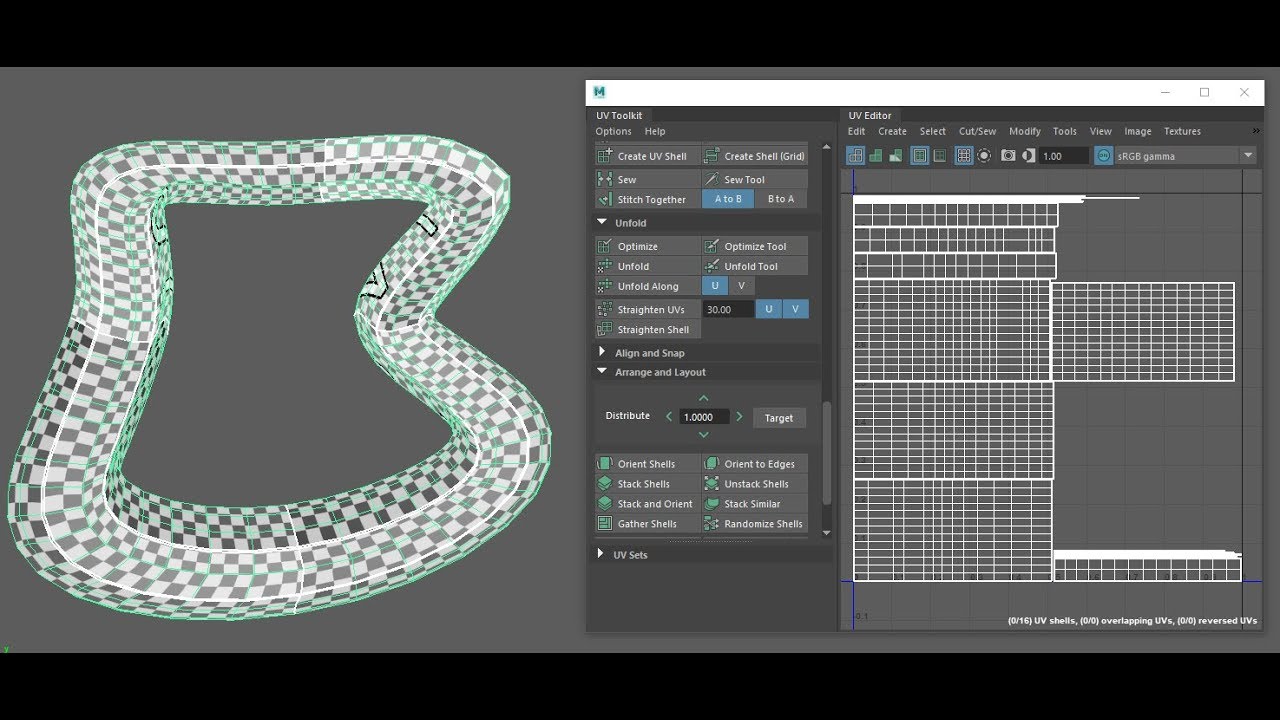Click Unstack Shells

coord(755,484)
